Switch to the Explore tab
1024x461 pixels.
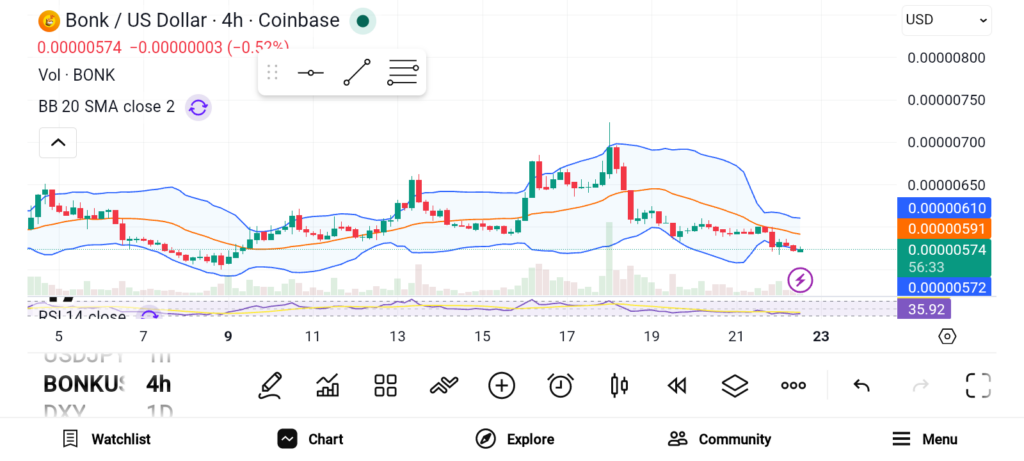[x=515, y=439]
